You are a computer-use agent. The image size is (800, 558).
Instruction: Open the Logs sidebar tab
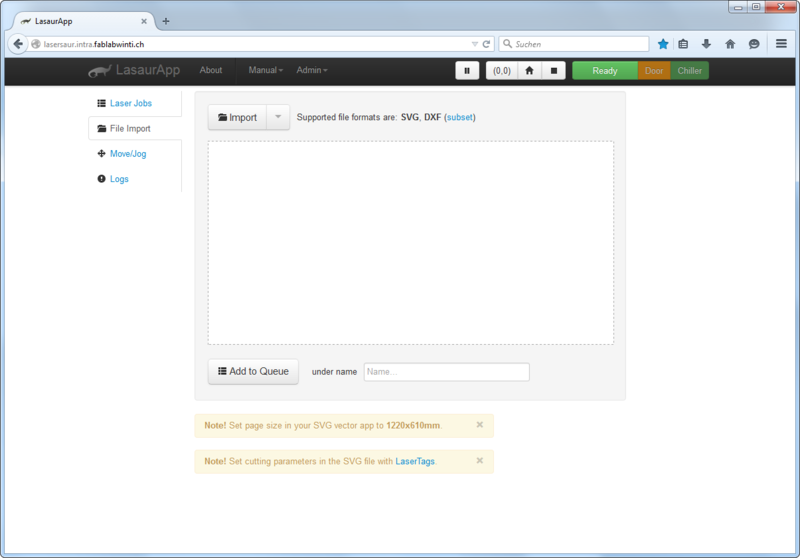[119, 179]
